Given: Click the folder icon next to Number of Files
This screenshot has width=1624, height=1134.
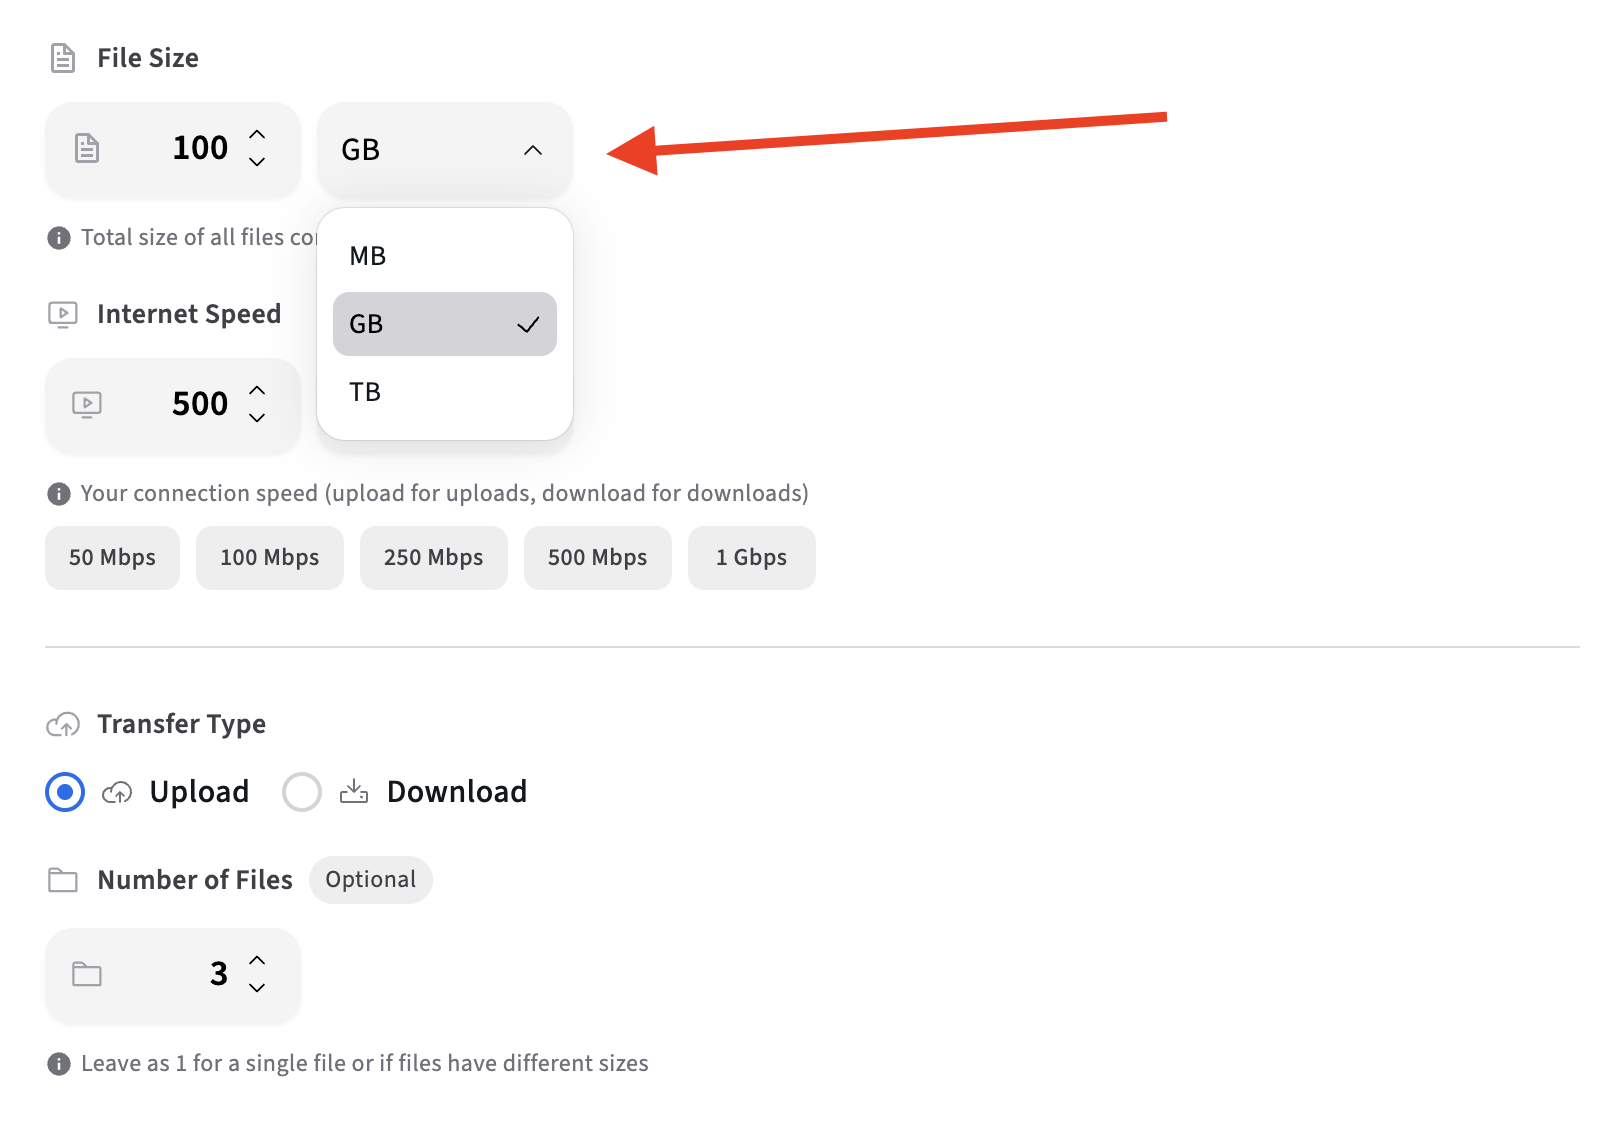Looking at the screenshot, I should [63, 880].
